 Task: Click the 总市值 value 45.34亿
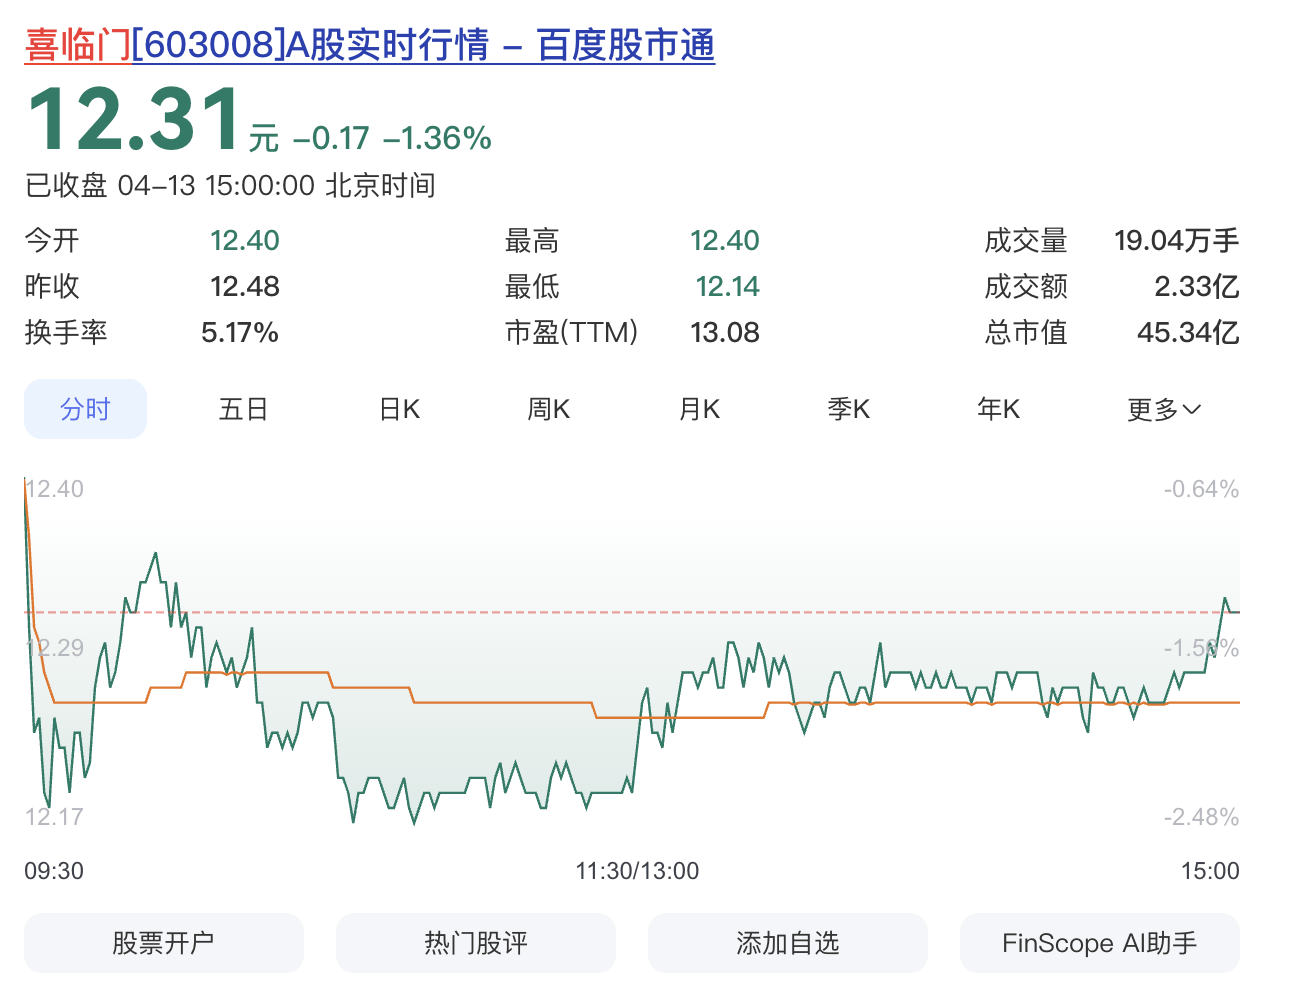(x=1188, y=332)
